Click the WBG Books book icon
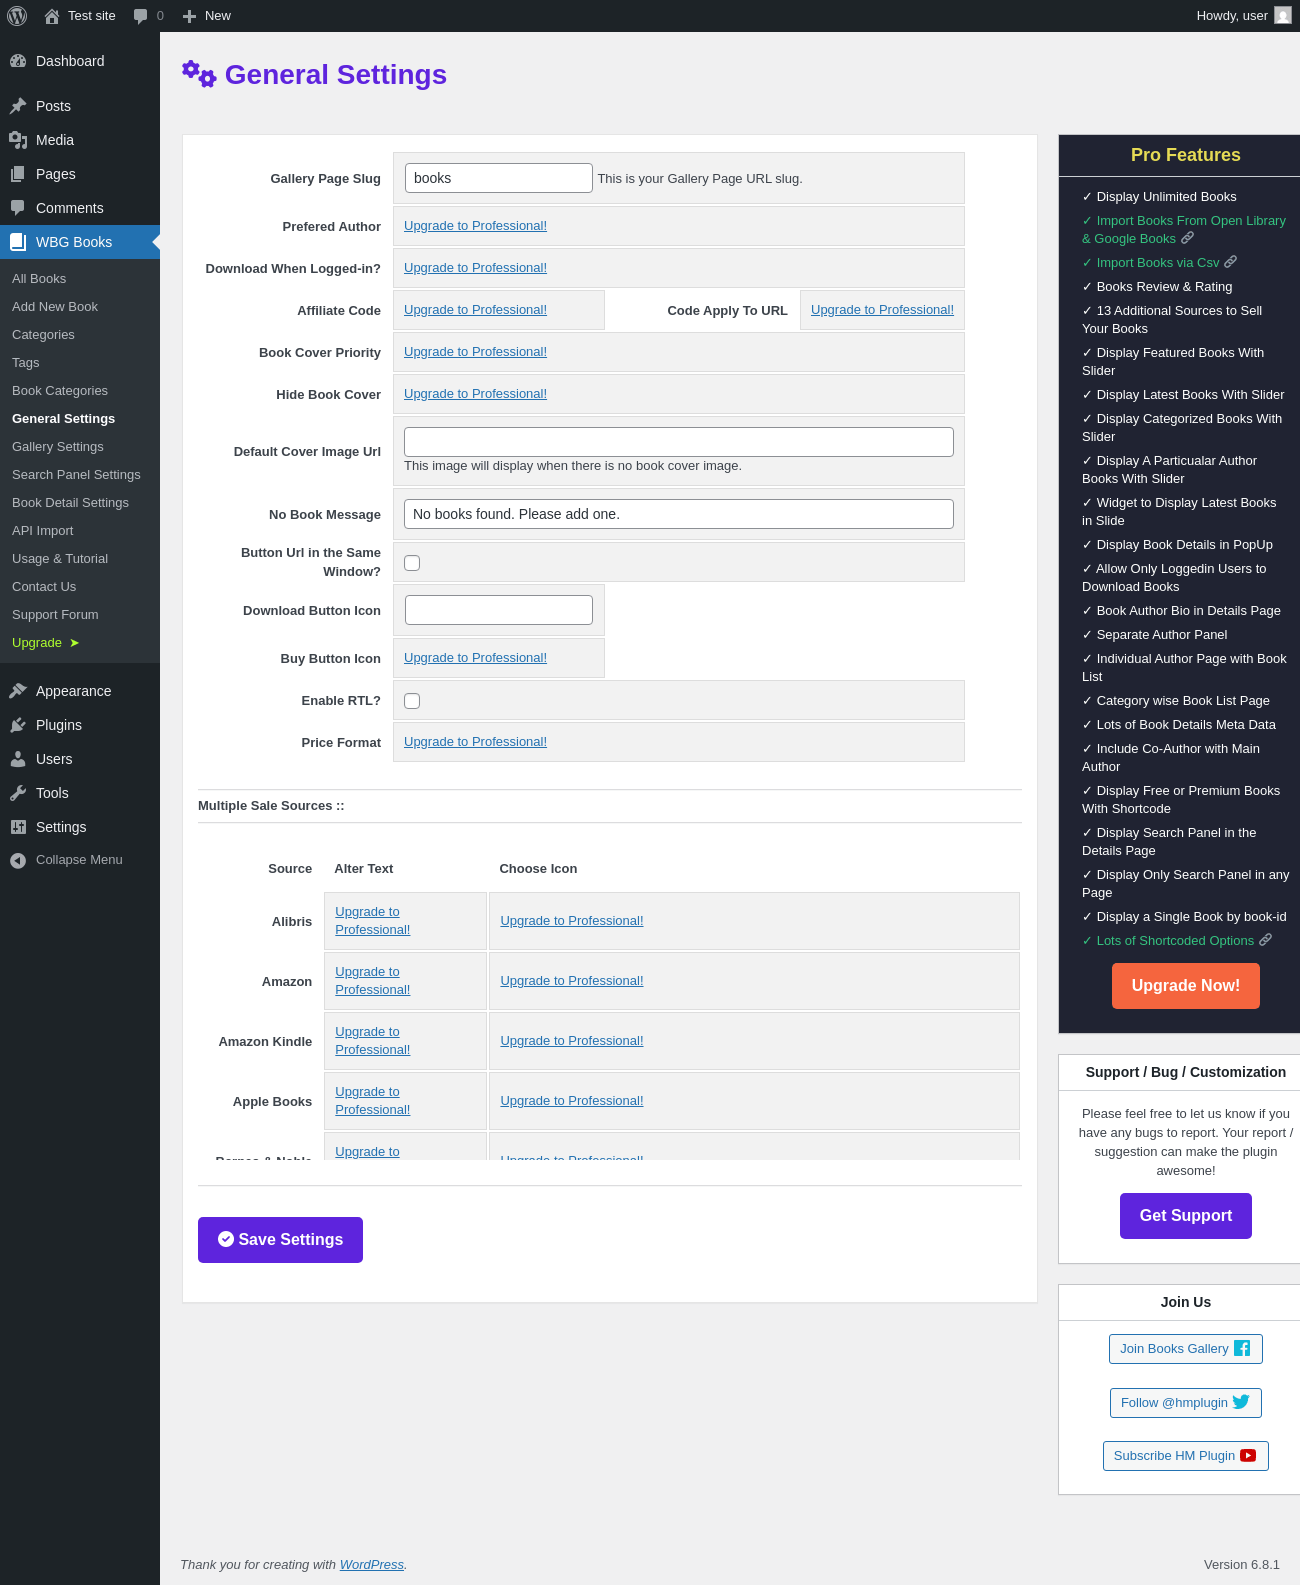Viewport: 1300px width, 1585px height. click(x=18, y=242)
